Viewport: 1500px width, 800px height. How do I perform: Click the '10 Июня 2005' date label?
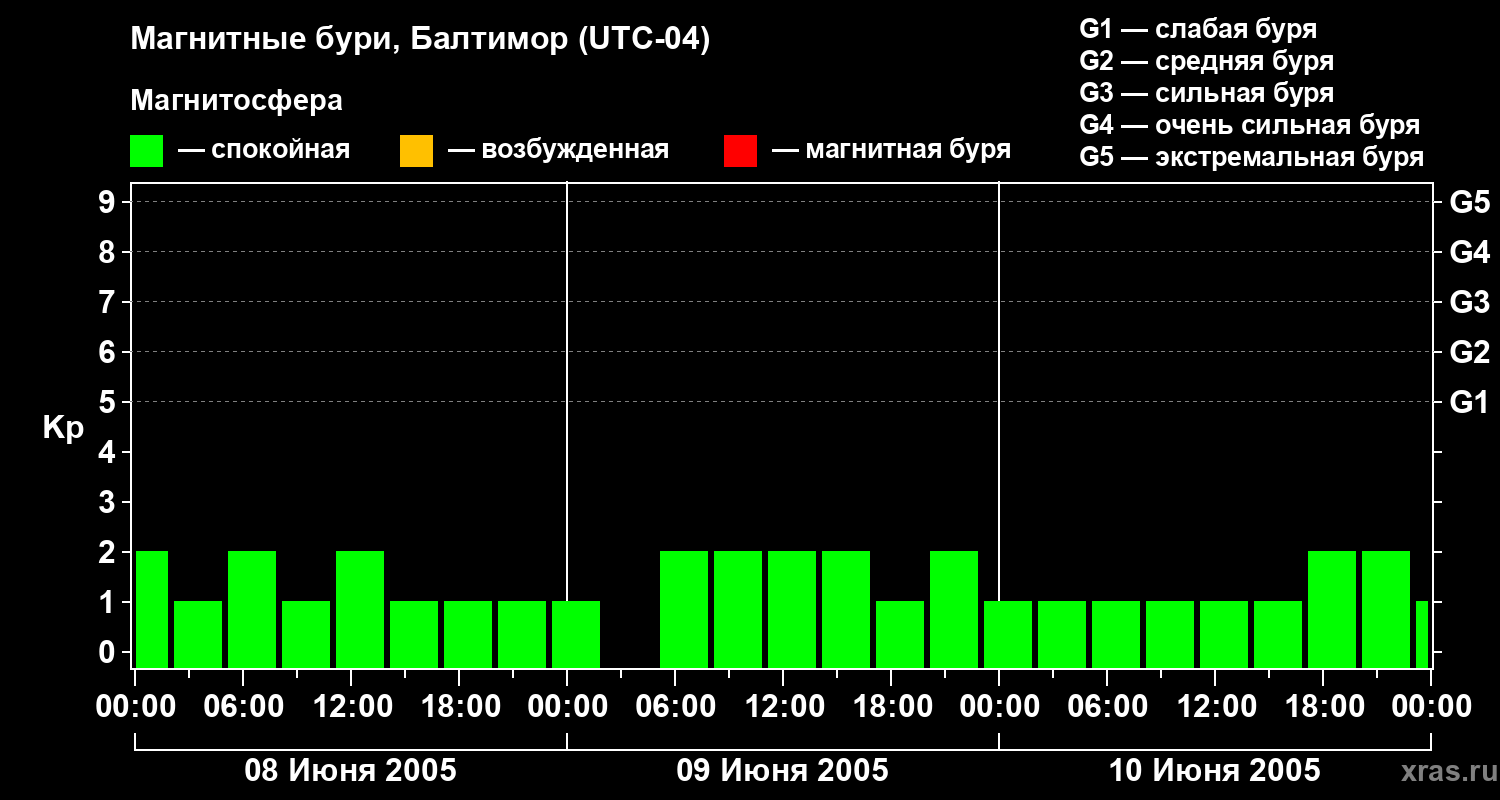pos(1215,771)
